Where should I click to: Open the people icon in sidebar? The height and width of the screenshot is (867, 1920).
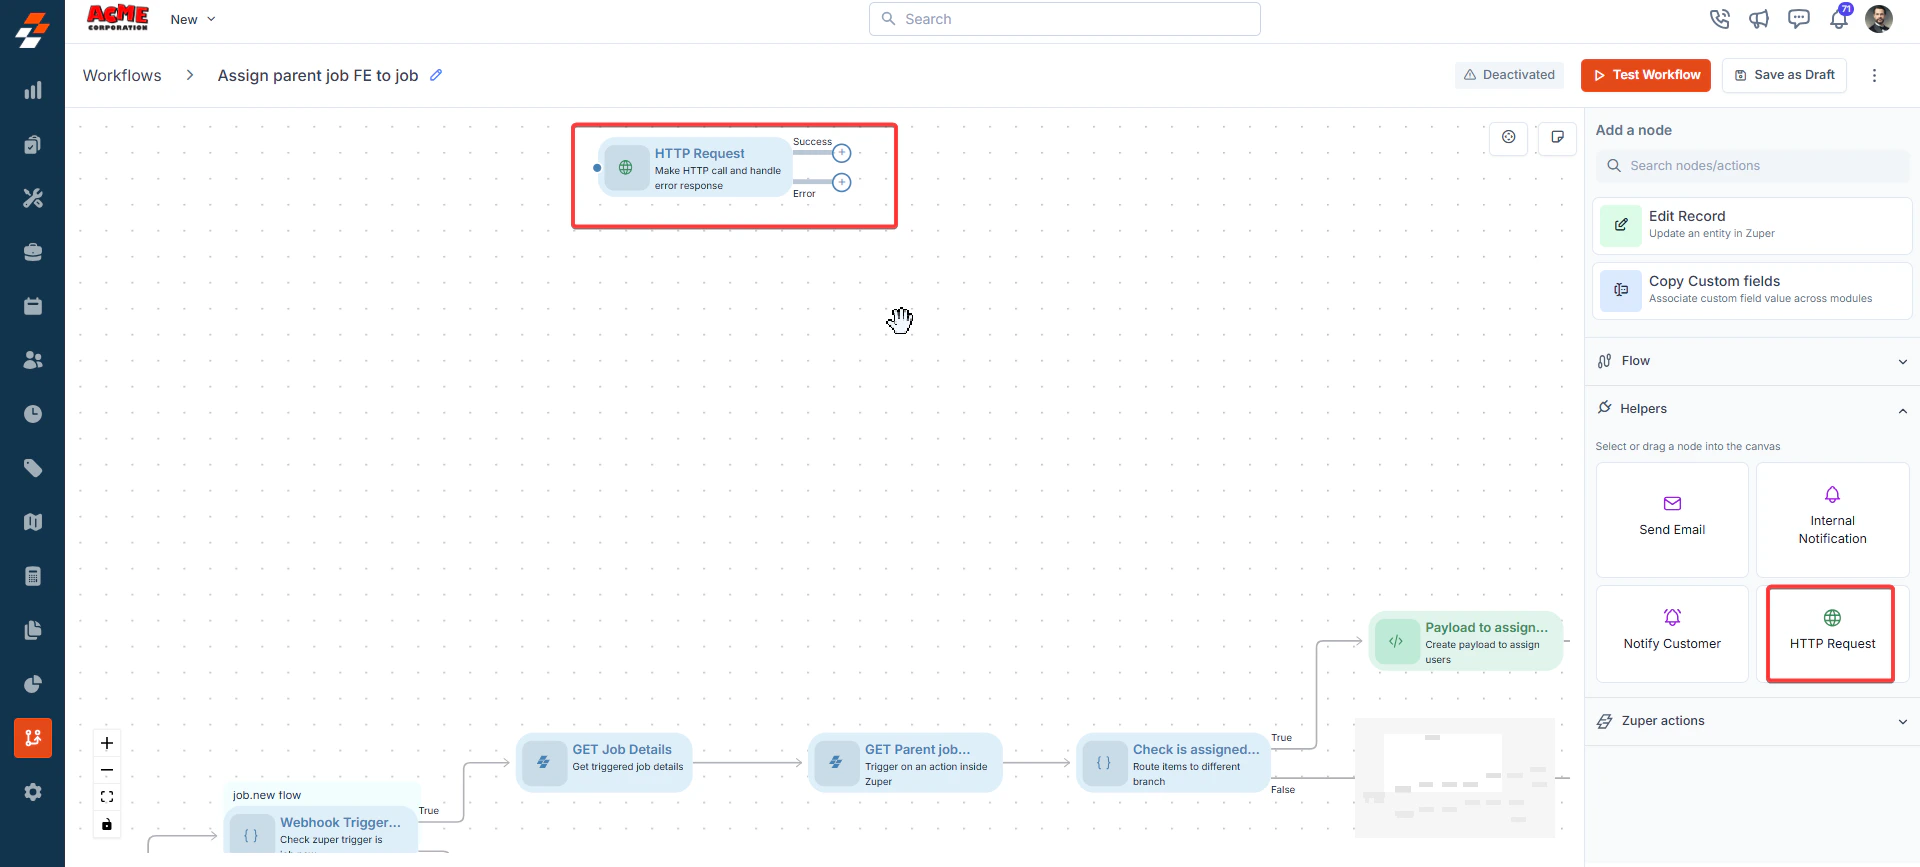click(x=33, y=360)
